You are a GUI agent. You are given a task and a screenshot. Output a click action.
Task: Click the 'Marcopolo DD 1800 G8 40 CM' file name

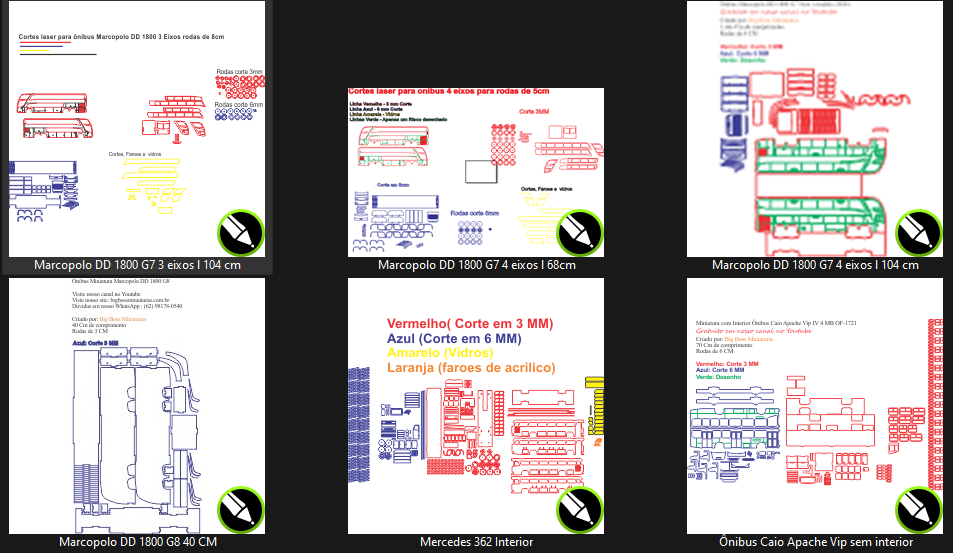(x=137, y=542)
